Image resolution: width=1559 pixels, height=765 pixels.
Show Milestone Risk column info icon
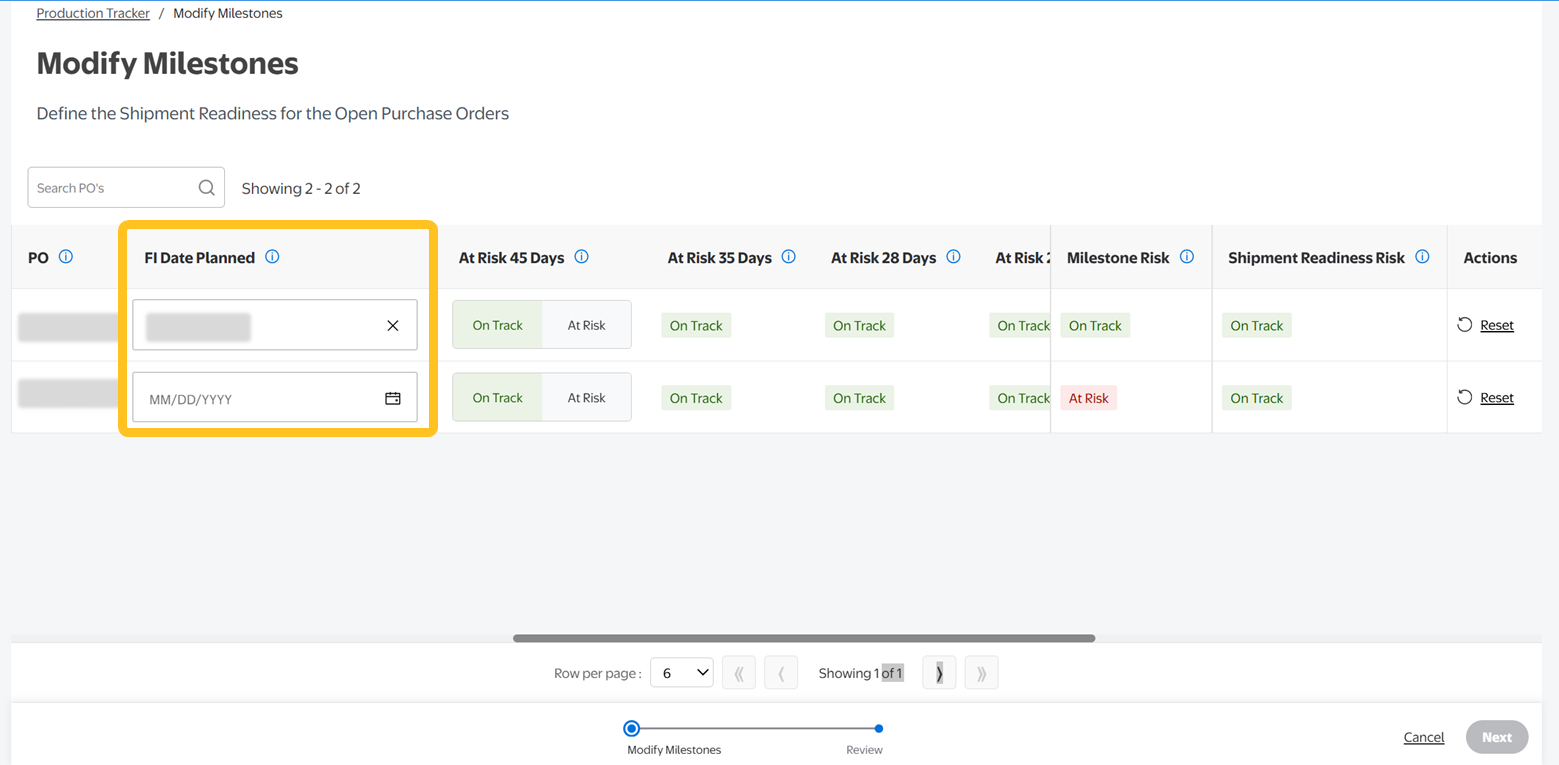point(1186,257)
